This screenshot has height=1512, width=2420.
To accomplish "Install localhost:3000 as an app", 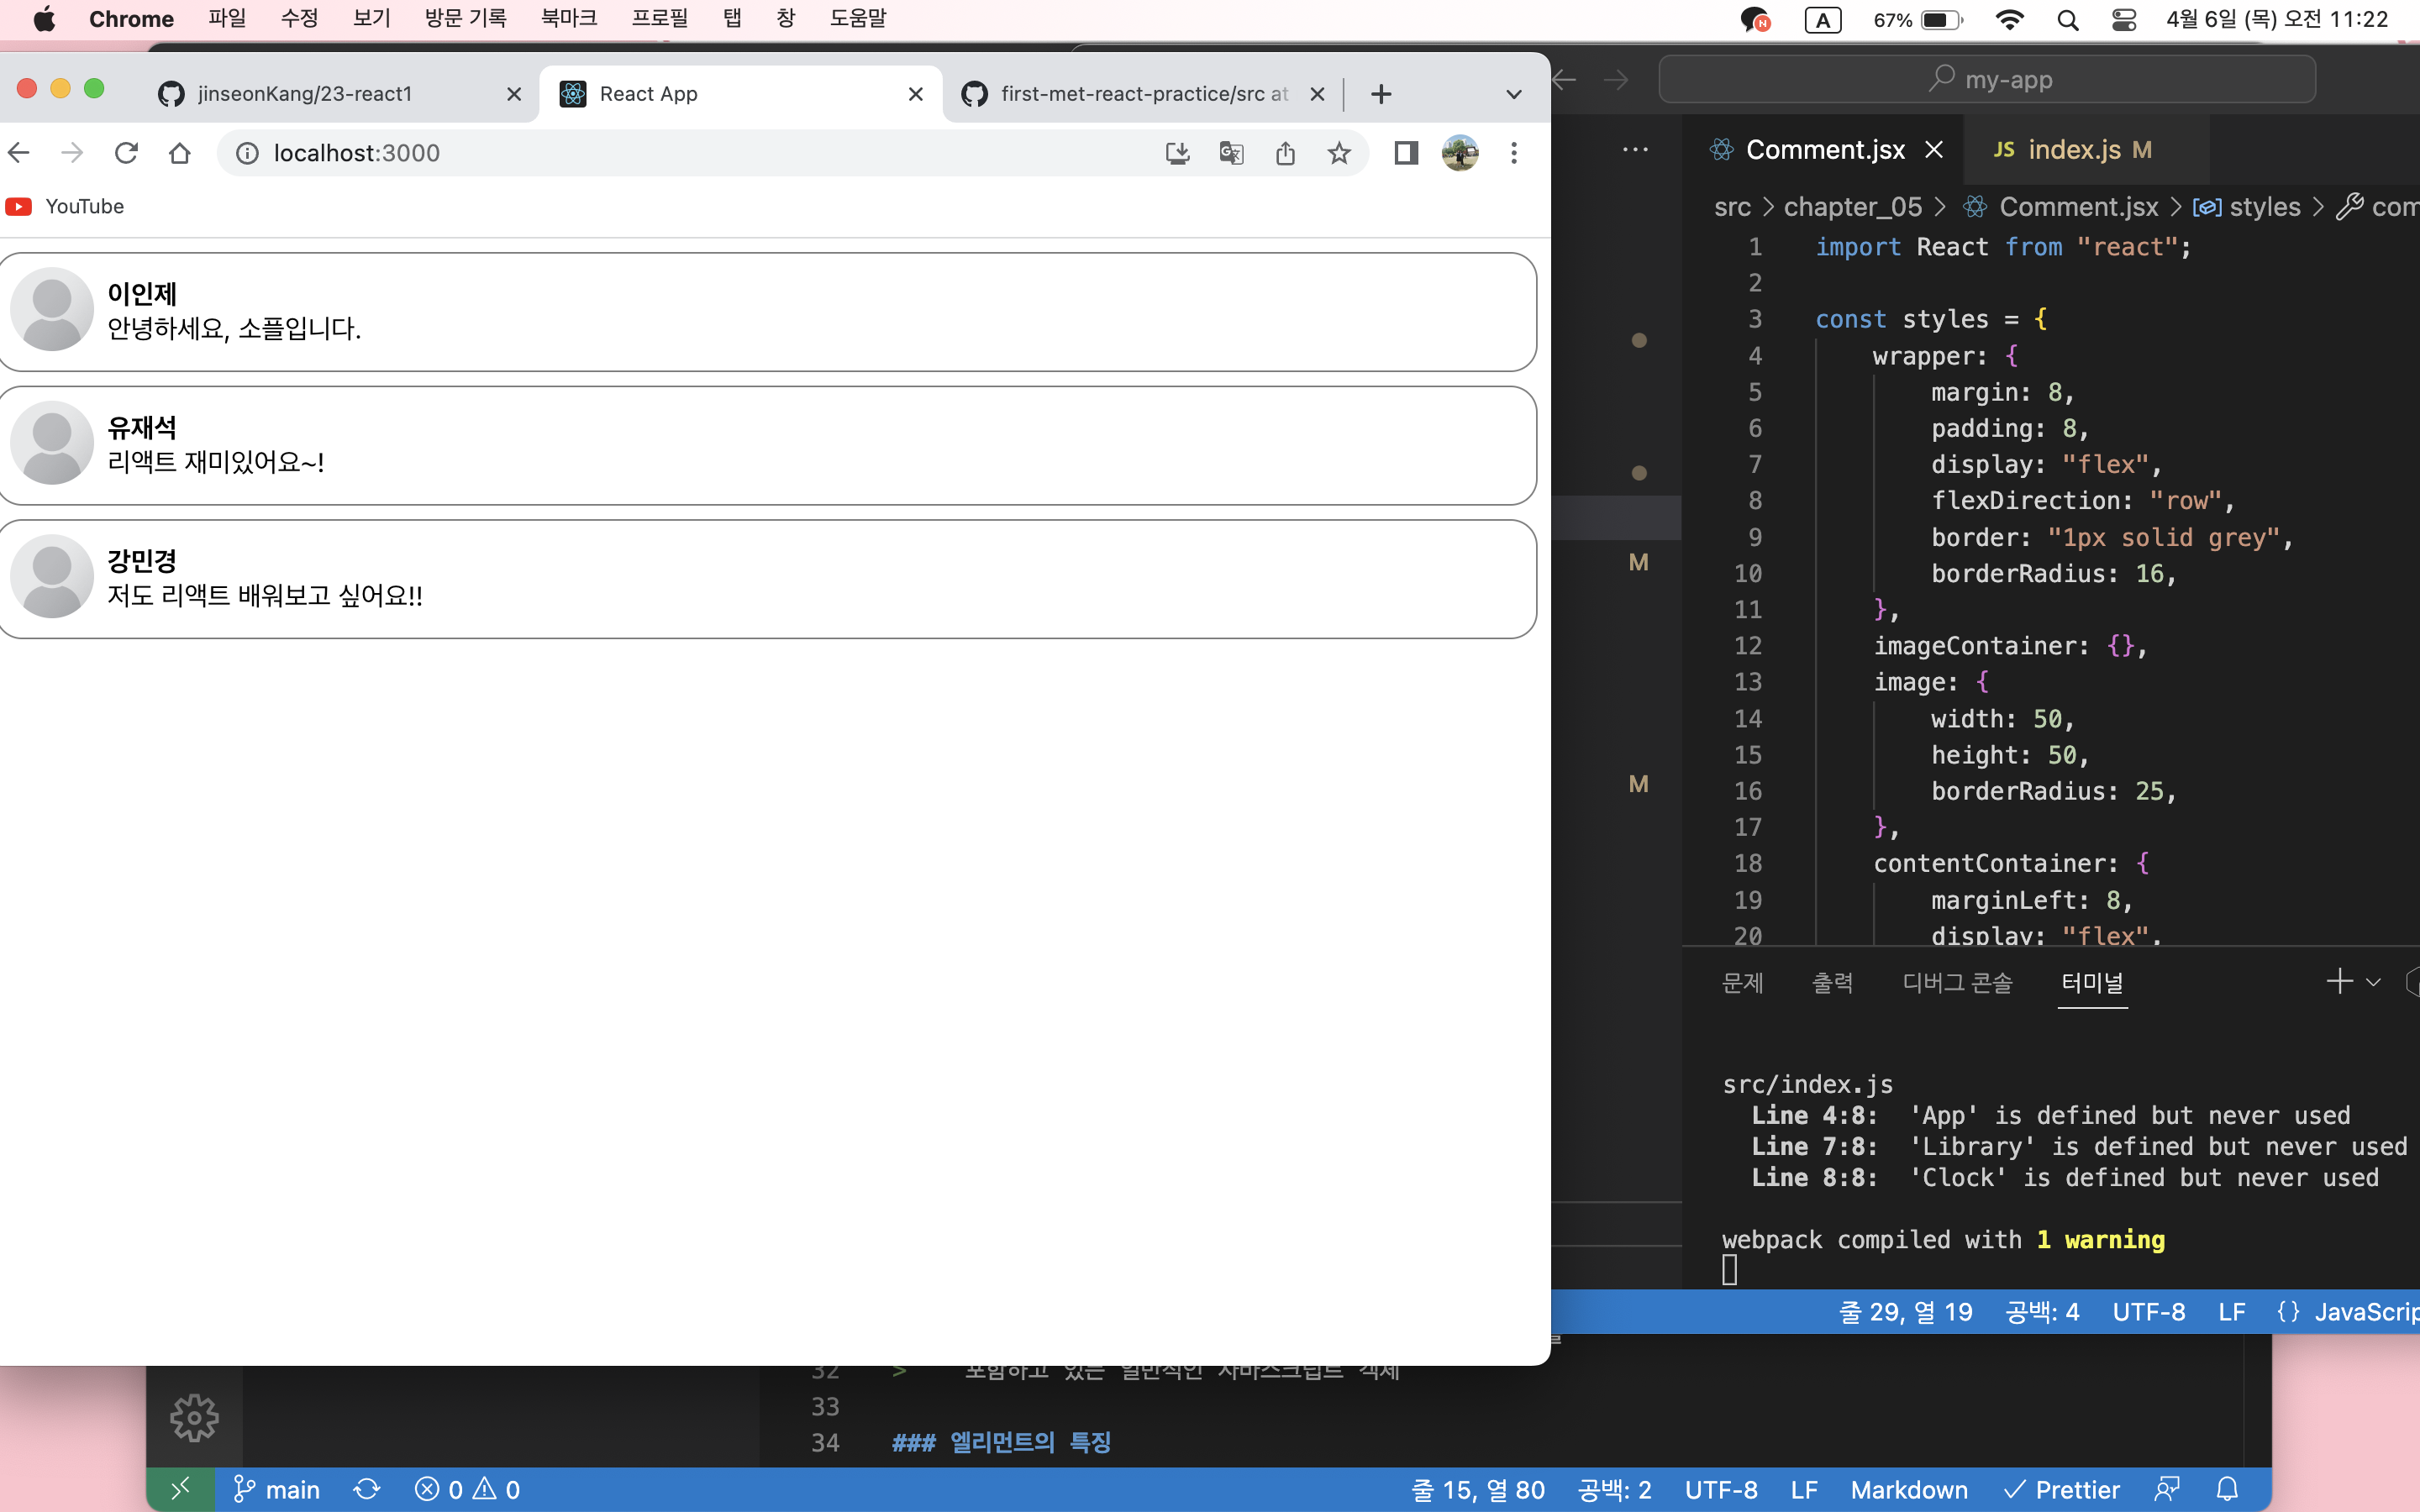I will click(x=1178, y=153).
